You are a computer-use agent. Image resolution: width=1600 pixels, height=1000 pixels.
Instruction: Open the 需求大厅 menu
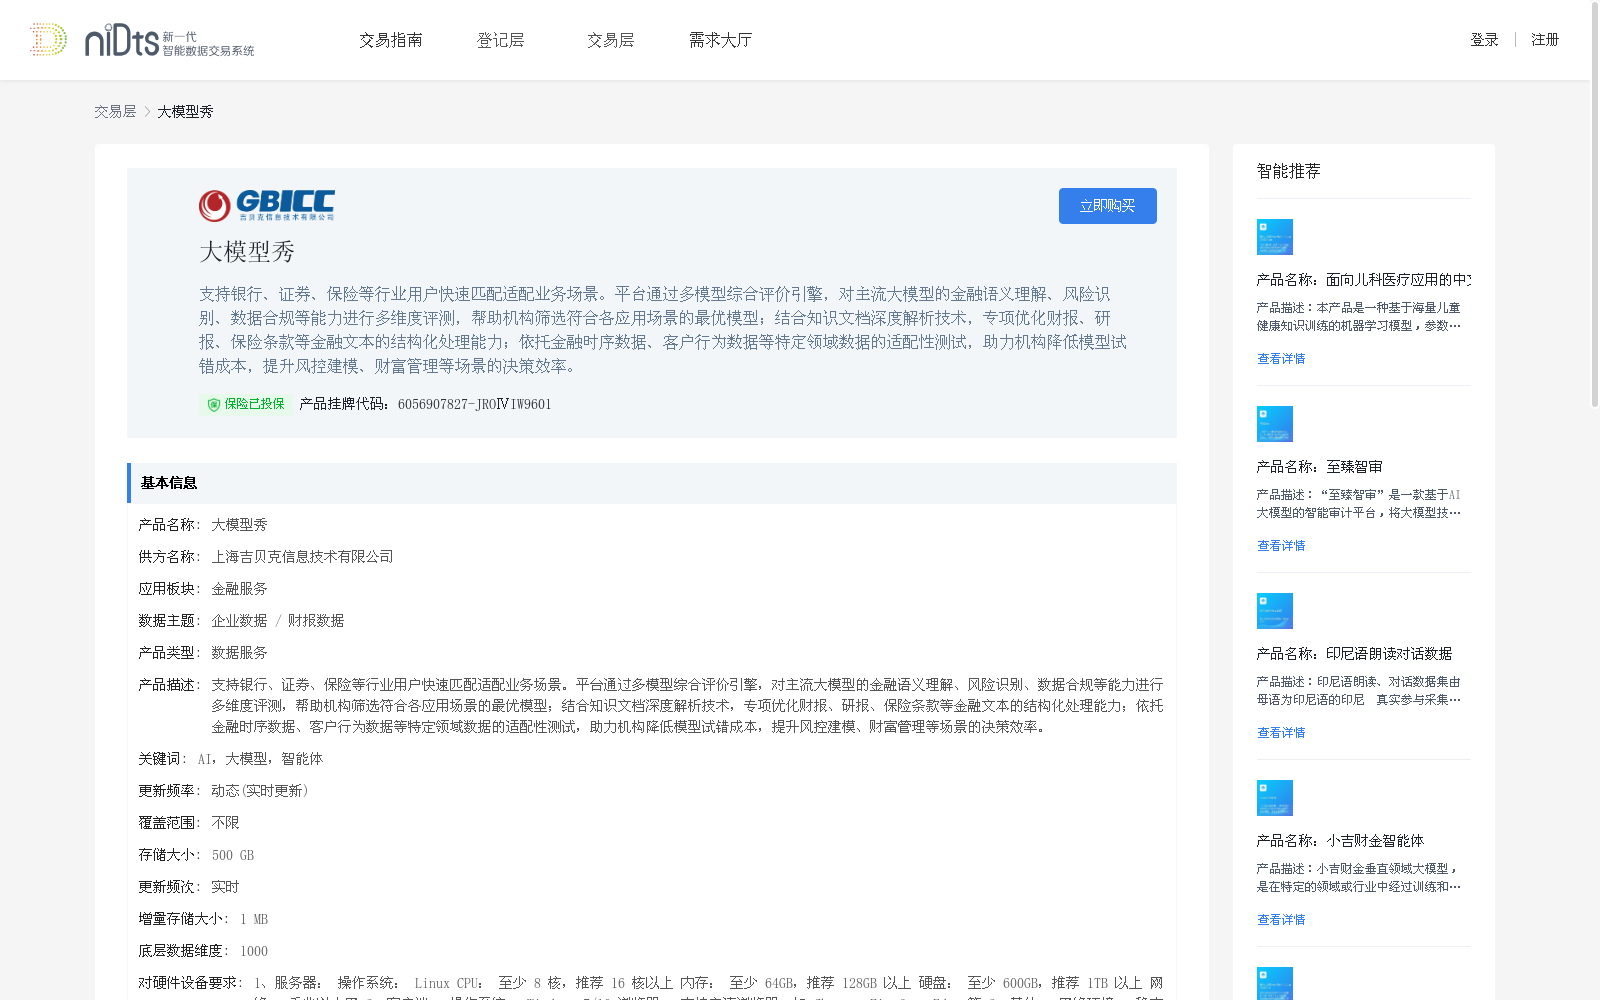(721, 40)
